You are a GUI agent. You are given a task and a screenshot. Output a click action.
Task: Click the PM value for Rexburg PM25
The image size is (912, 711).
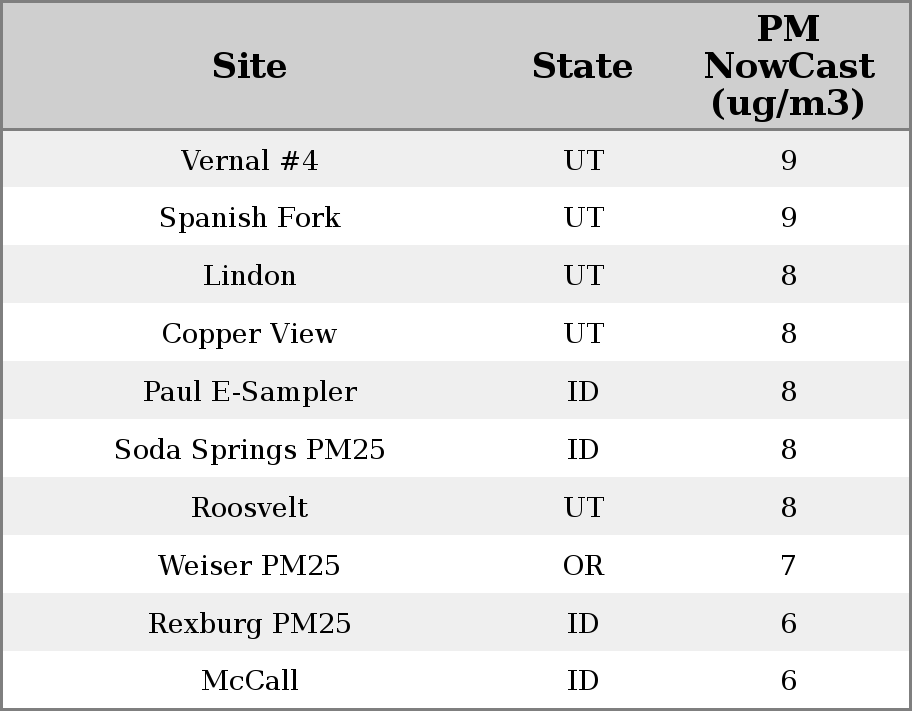click(788, 624)
